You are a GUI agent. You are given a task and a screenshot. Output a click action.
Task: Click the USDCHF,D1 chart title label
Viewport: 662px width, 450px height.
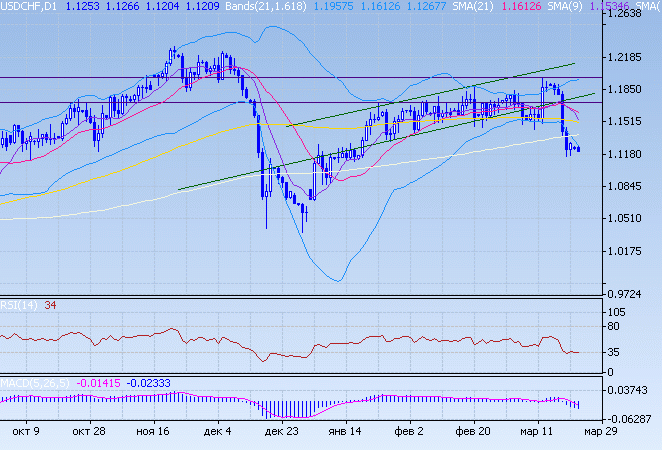tap(33, 6)
